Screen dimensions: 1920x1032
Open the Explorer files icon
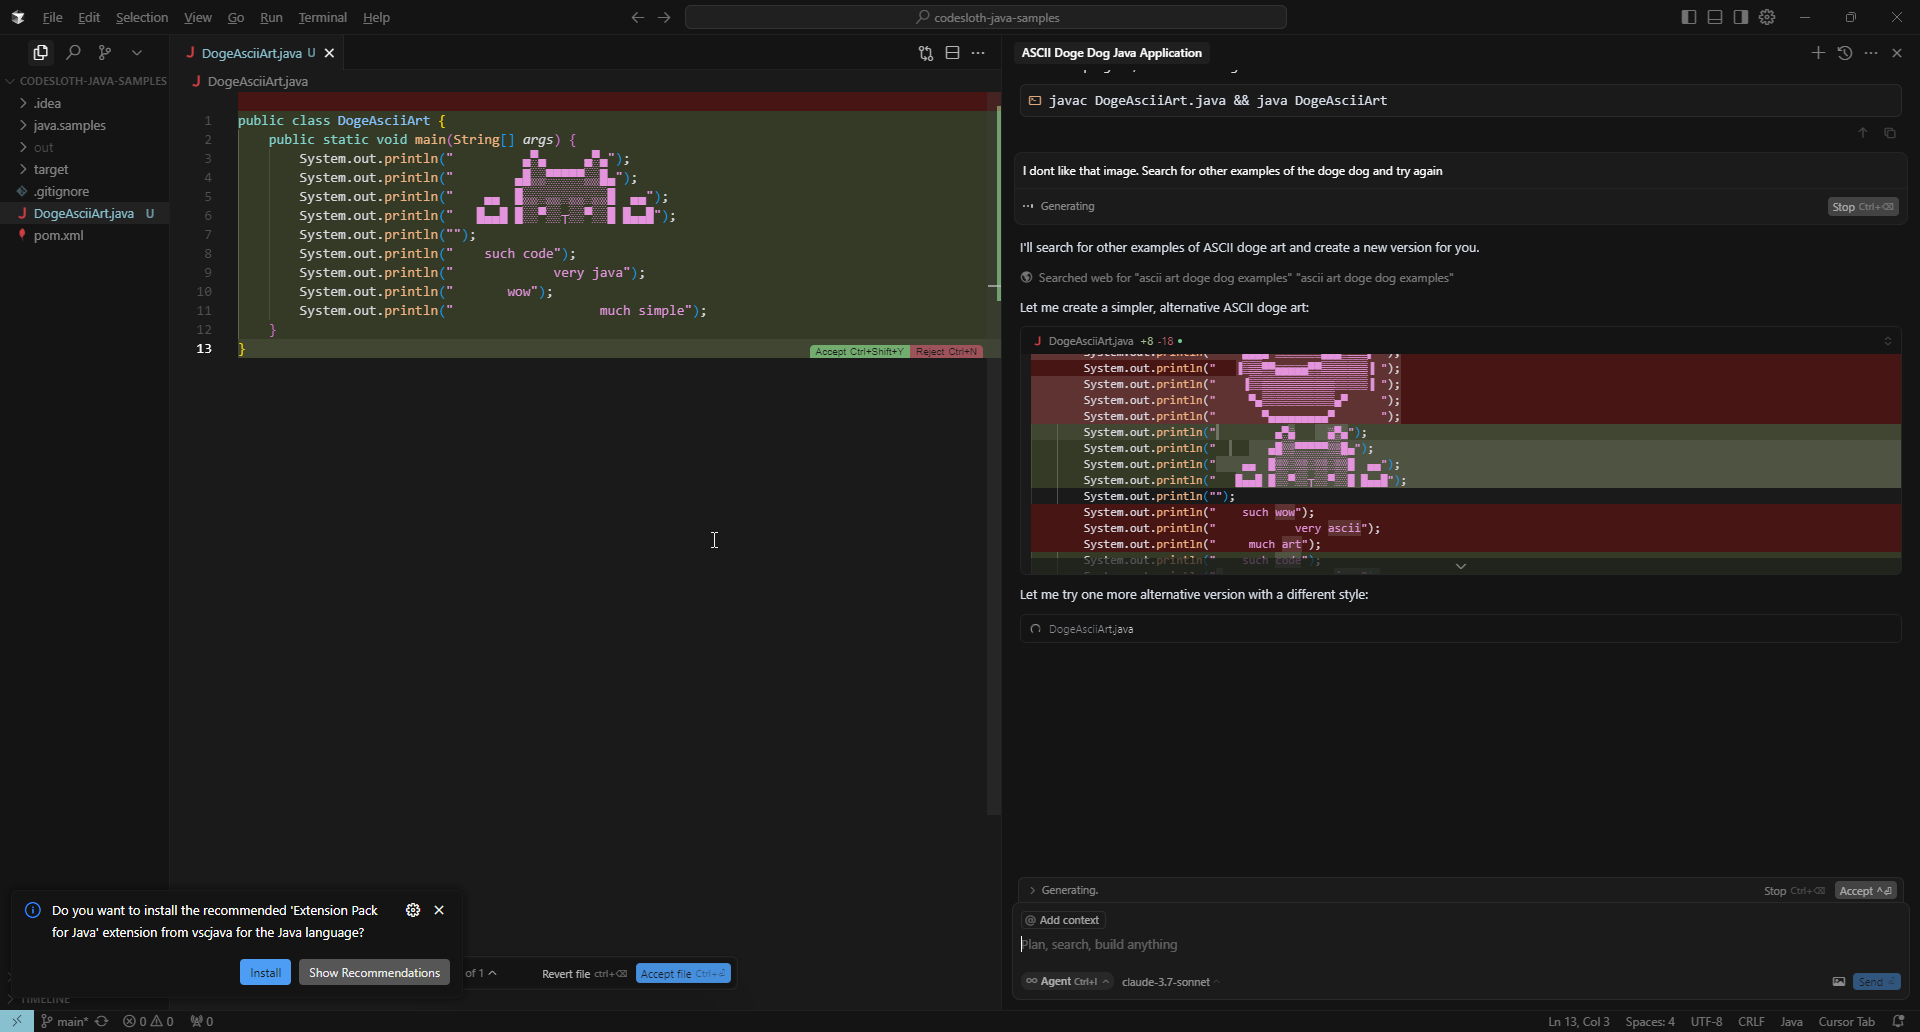(x=41, y=52)
